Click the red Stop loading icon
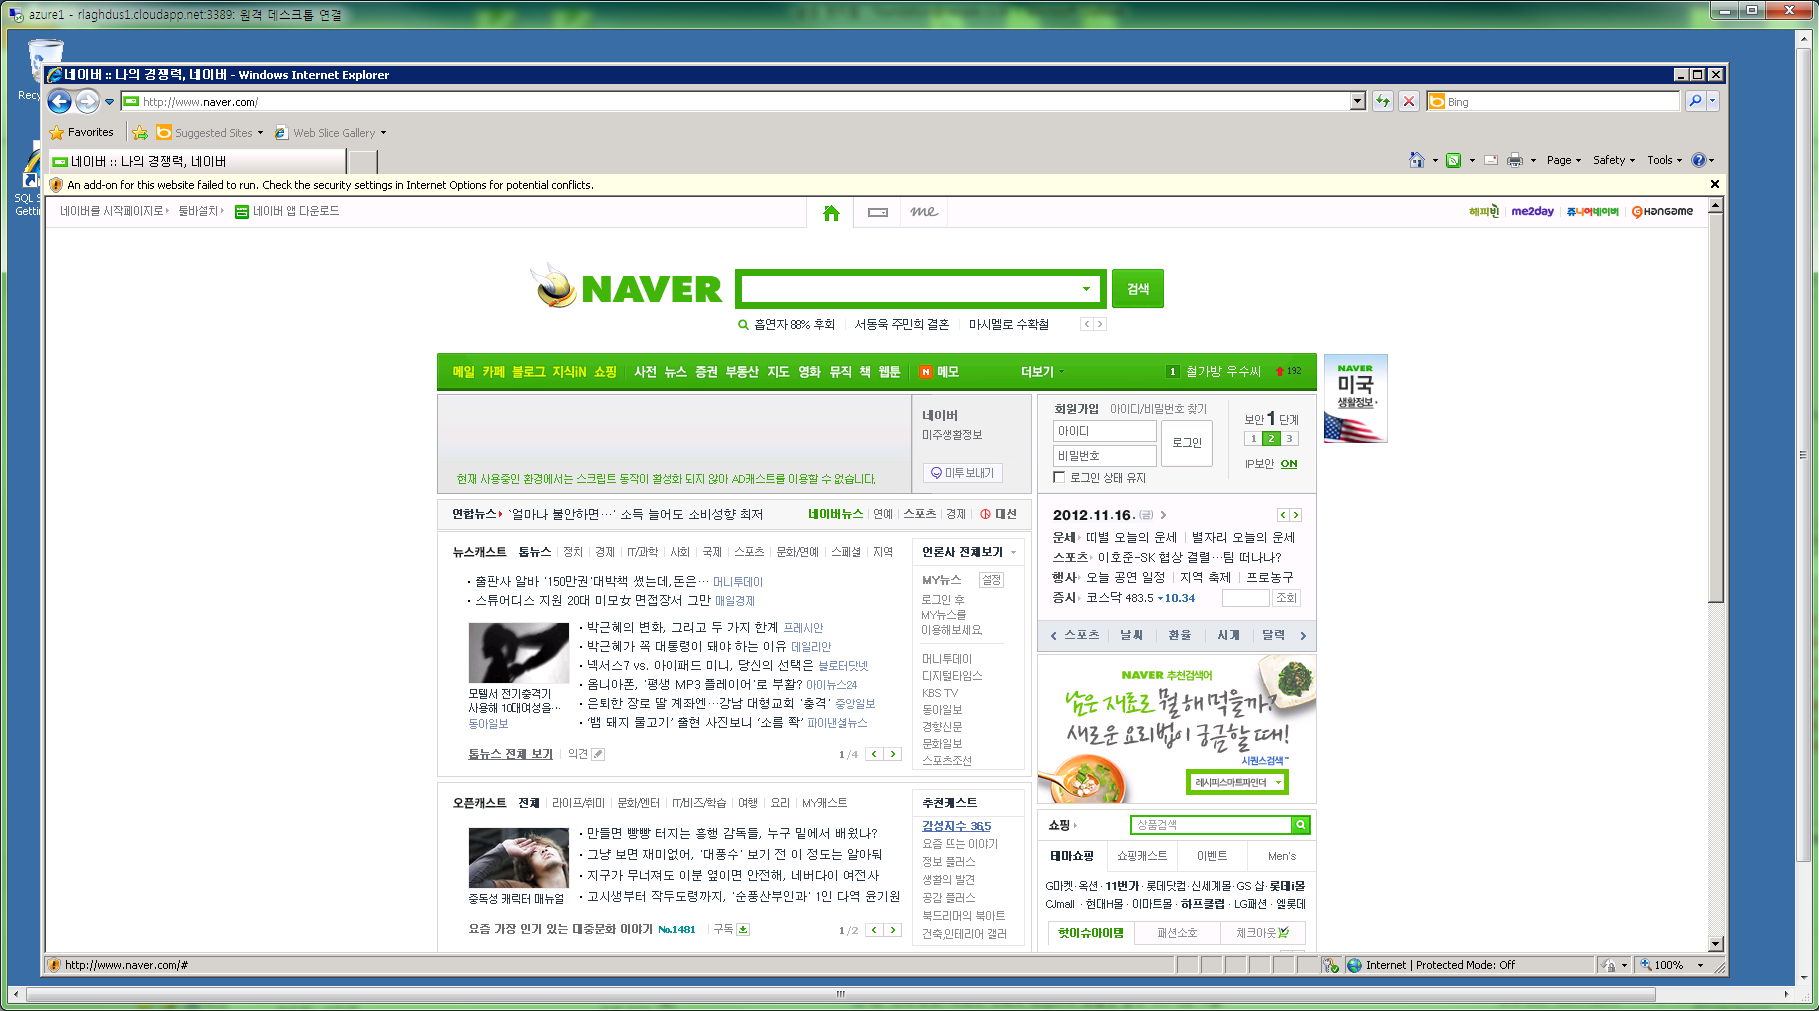Screen dimensions: 1819x1011 1408,101
